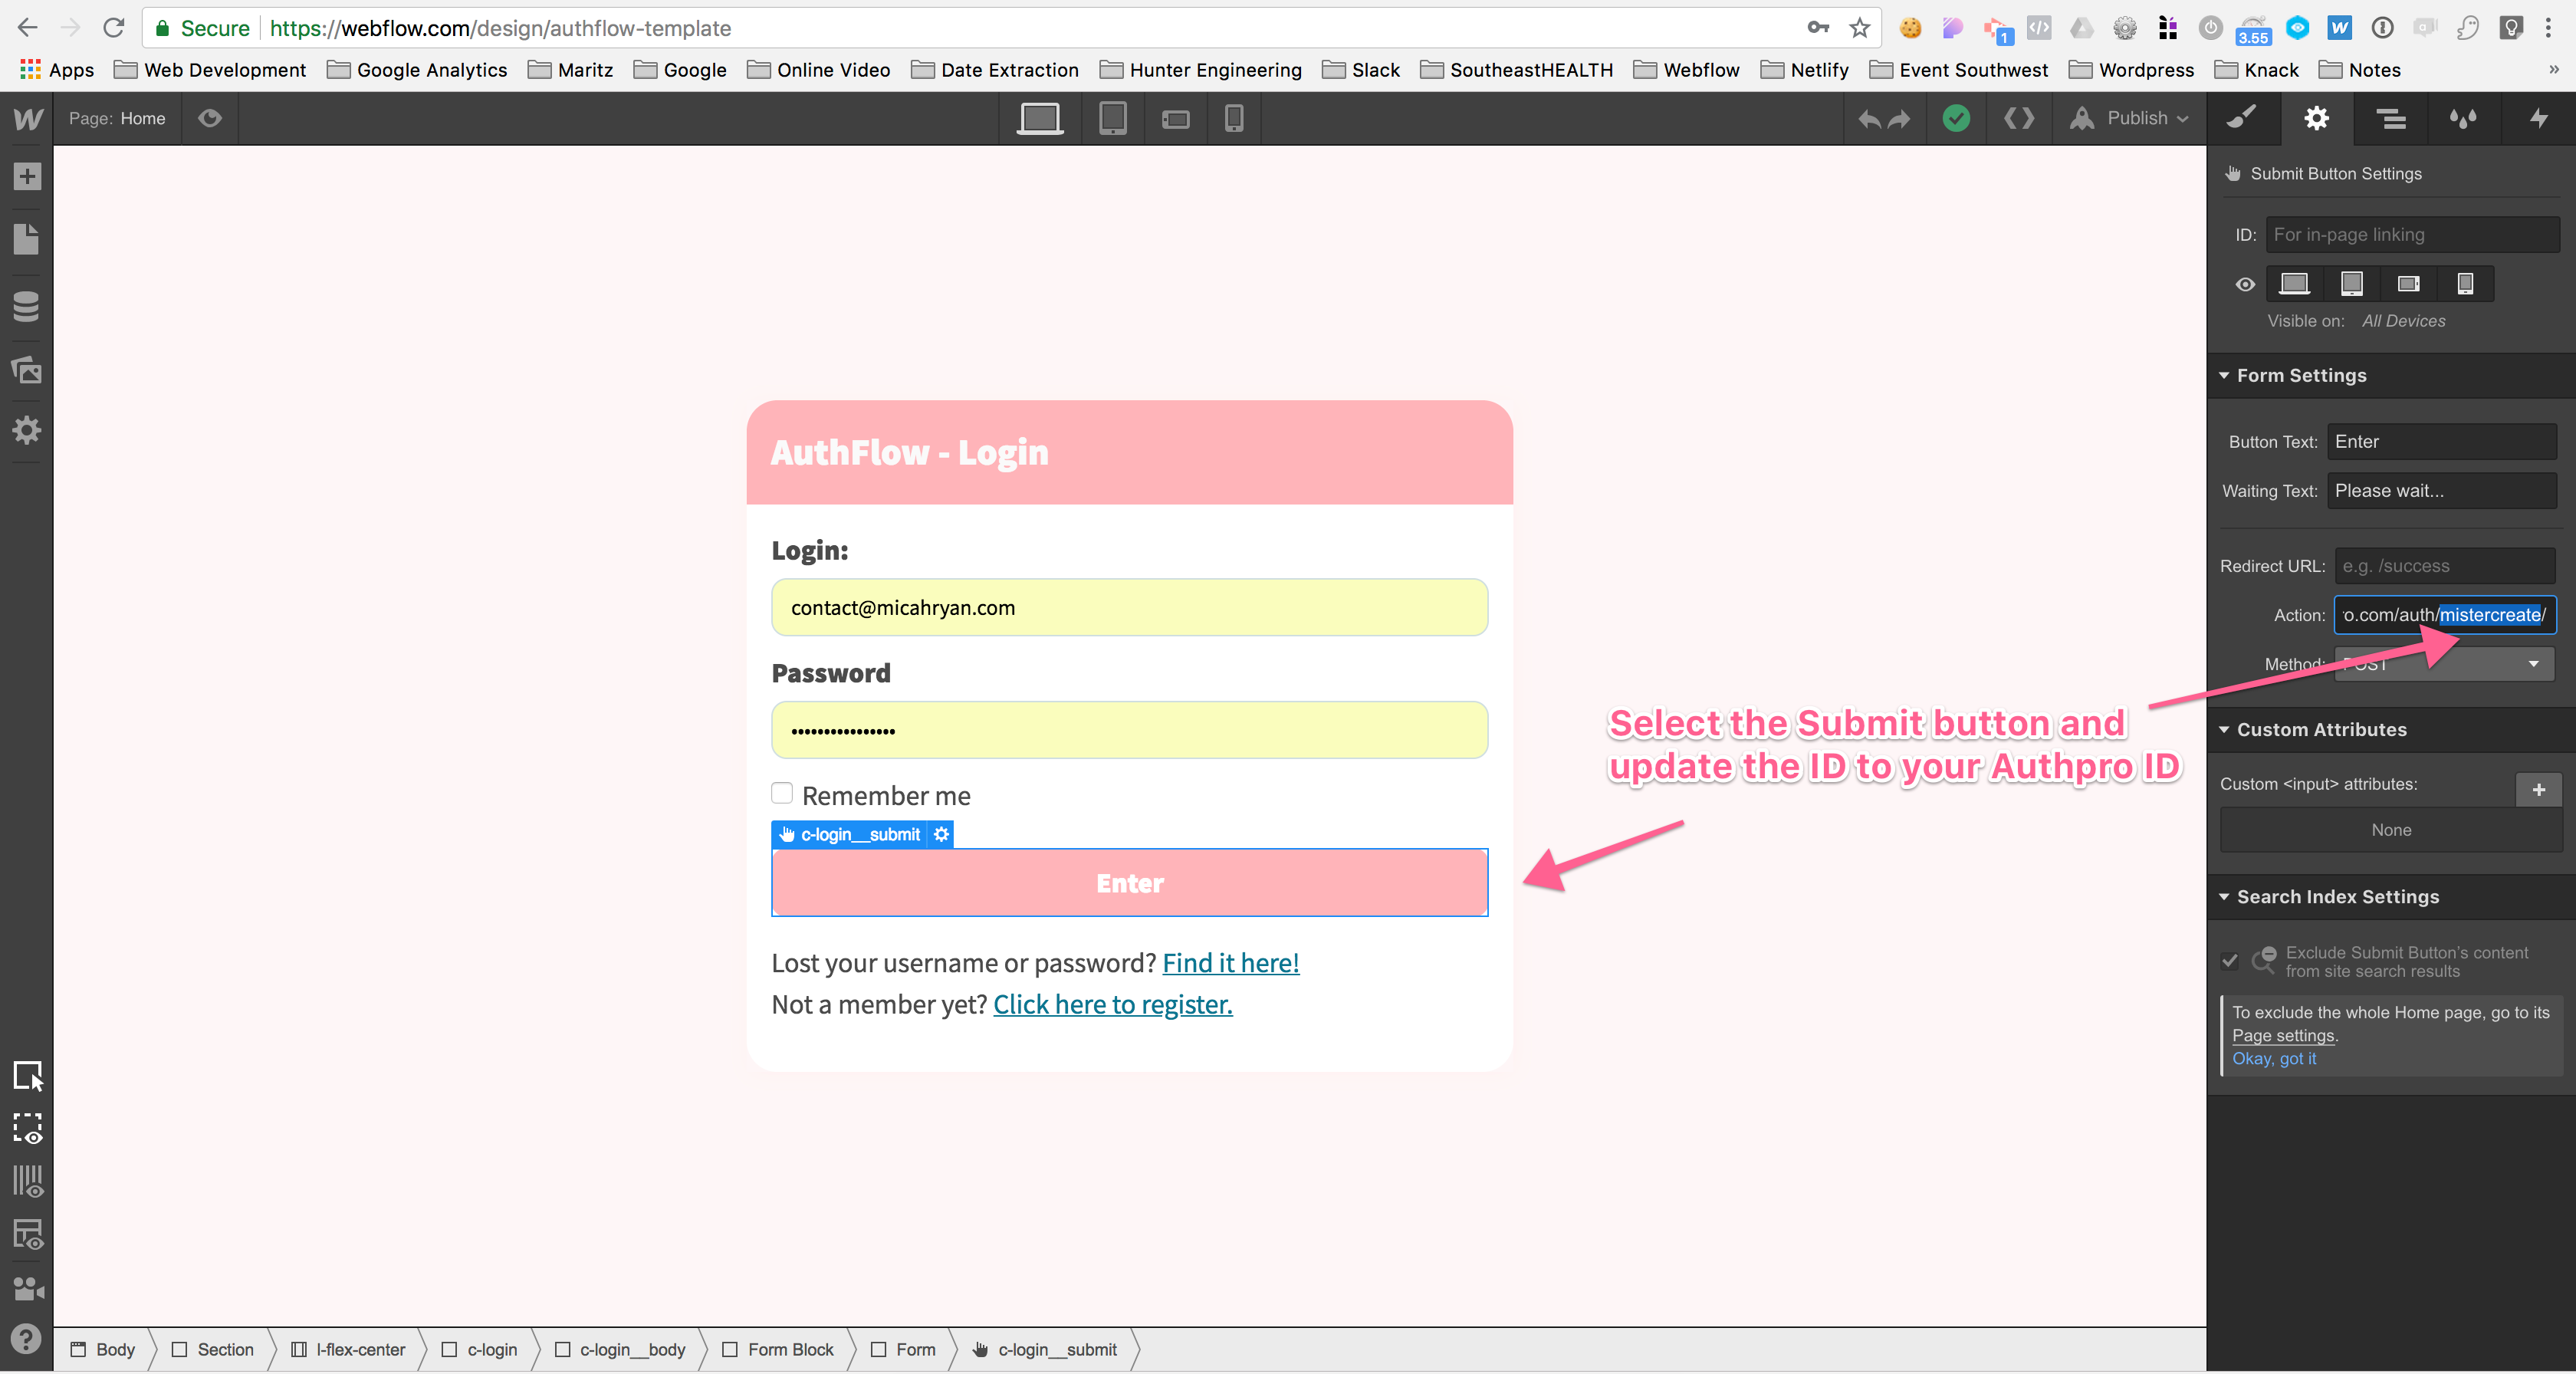Select l-flex-center in the breadcrumb bar
Image resolution: width=2576 pixels, height=1374 pixels.
349,1349
